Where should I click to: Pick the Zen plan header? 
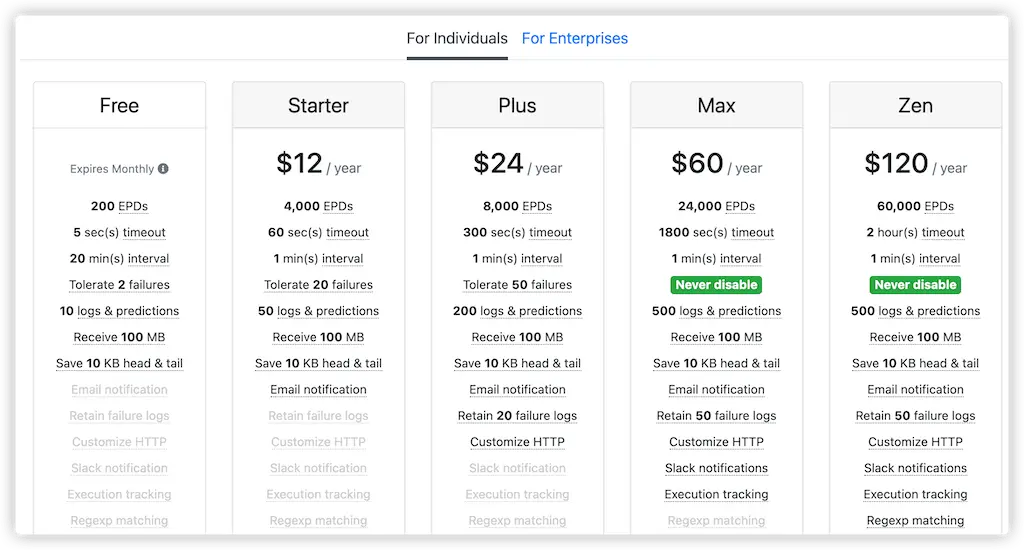(916, 105)
